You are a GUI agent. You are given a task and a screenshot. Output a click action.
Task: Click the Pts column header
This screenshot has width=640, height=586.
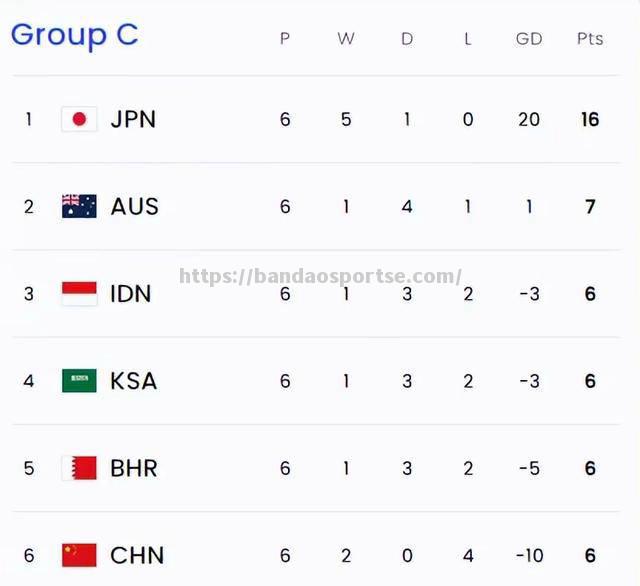pos(590,39)
